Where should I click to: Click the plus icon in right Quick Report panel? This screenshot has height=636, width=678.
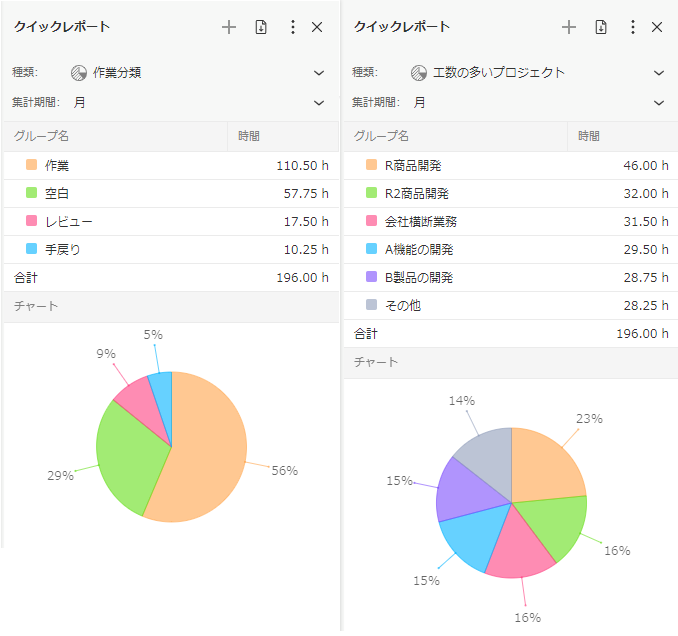[569, 27]
